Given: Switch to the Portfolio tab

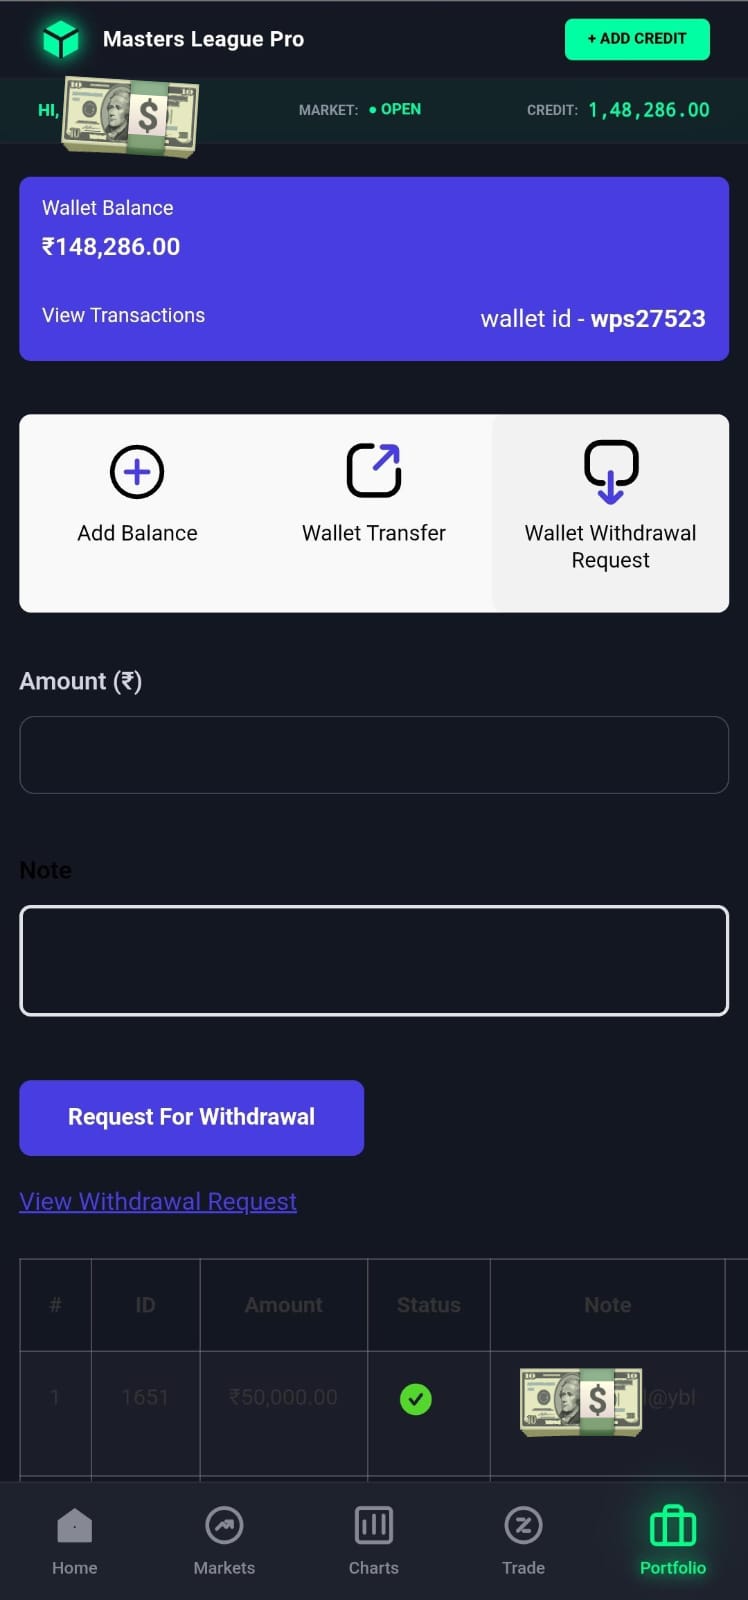Looking at the screenshot, I should (673, 1540).
